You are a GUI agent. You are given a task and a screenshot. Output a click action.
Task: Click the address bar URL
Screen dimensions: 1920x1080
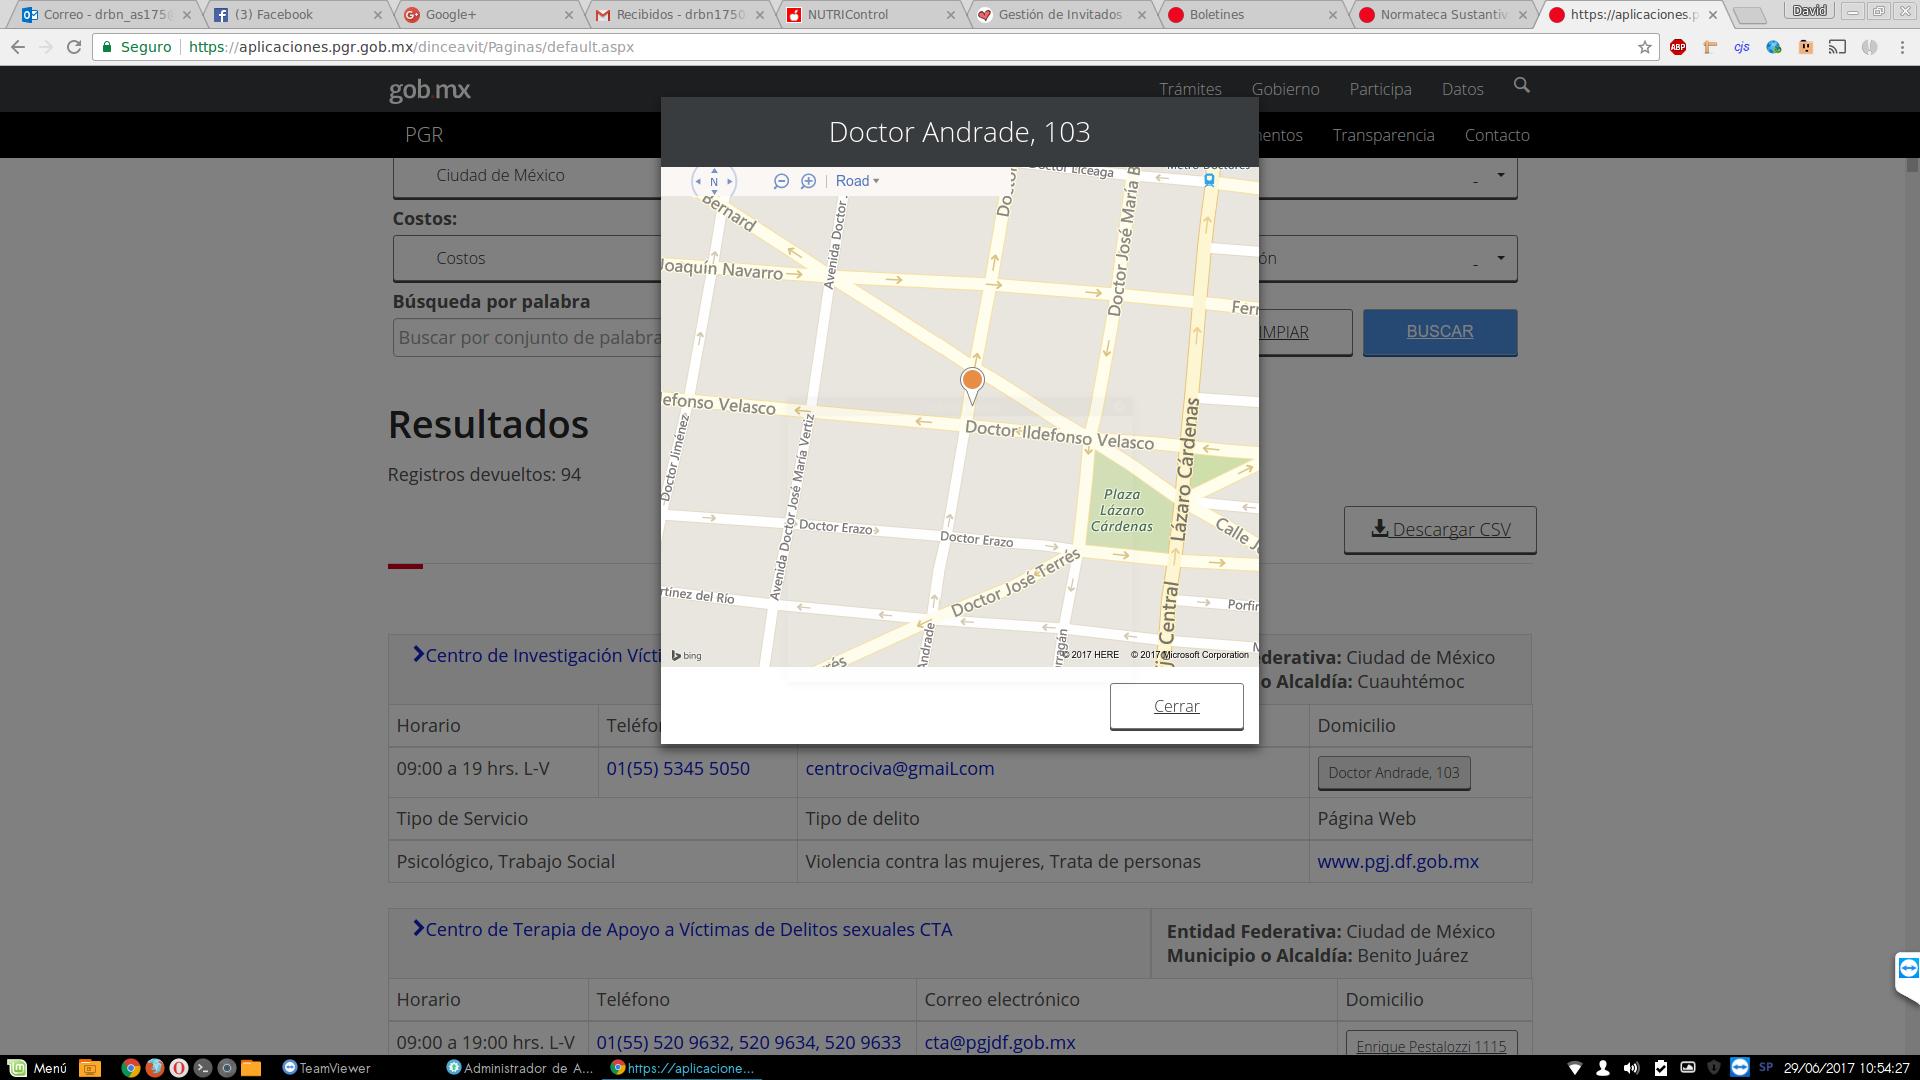(411, 47)
